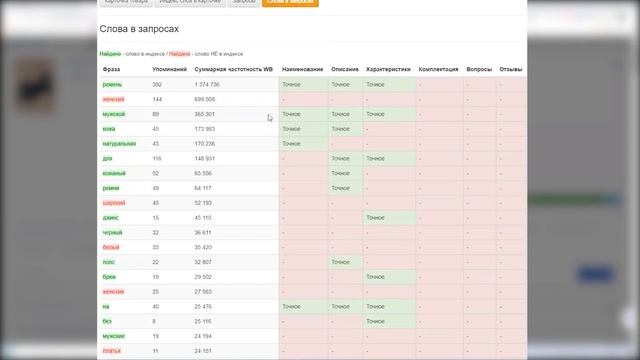Select the red word белый

[111, 247]
